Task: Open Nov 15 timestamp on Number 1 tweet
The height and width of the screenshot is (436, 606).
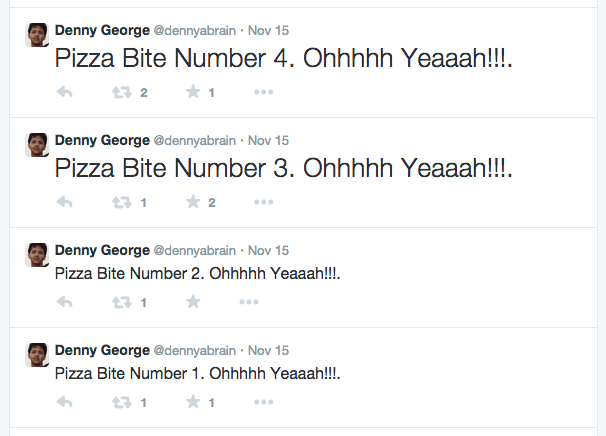Action: 268,351
